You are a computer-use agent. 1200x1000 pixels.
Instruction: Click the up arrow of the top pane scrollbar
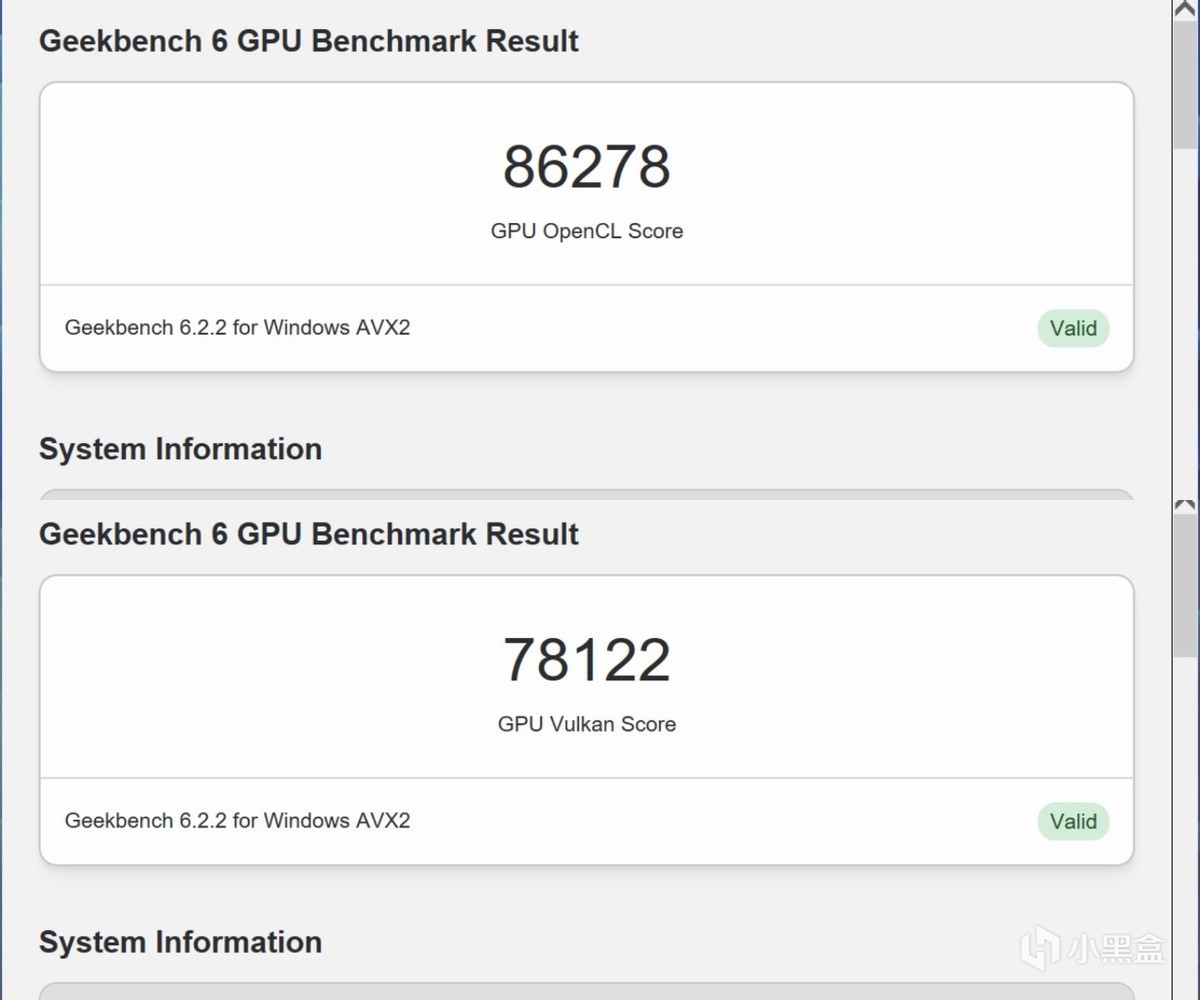coord(1185,8)
